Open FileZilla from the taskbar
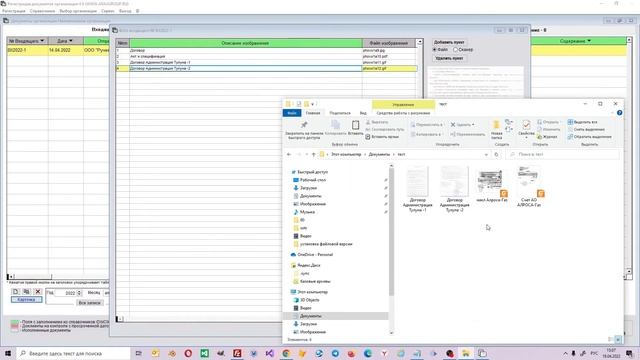Viewport: 640px width, 360px height. (237, 353)
